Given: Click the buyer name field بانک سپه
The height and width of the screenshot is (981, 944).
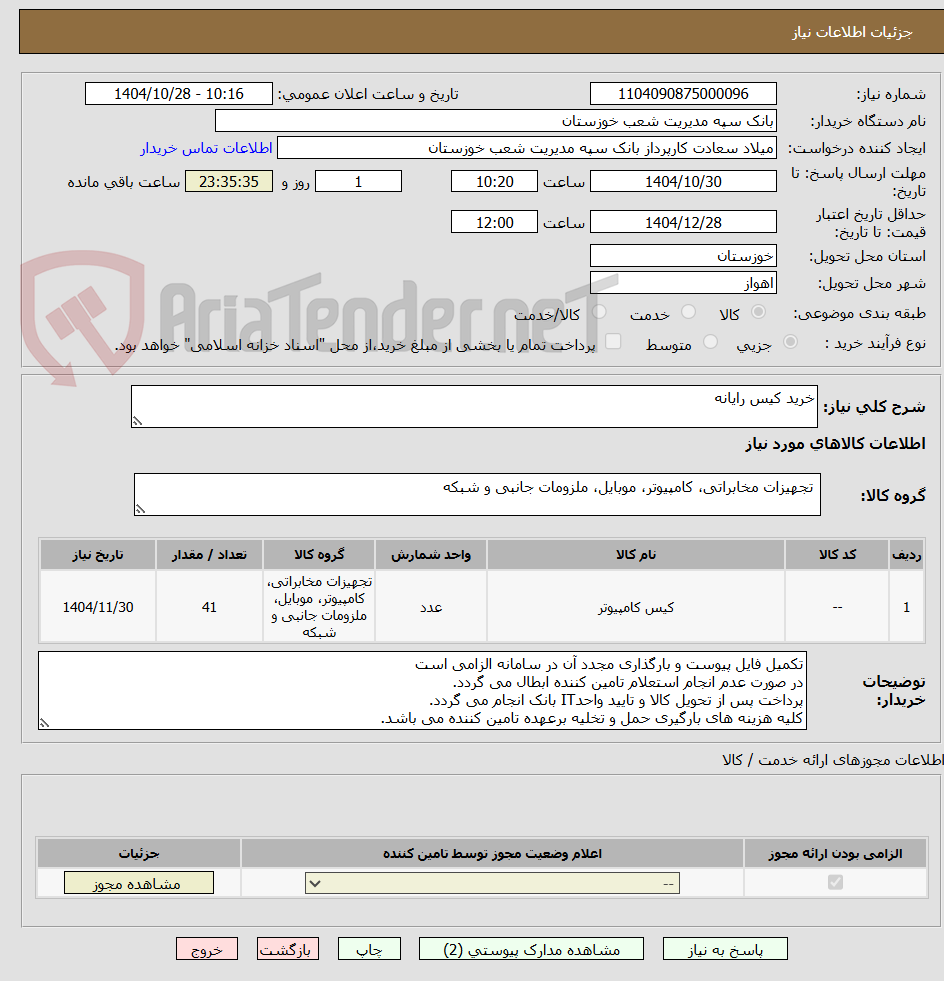Looking at the screenshot, I should click(495, 121).
